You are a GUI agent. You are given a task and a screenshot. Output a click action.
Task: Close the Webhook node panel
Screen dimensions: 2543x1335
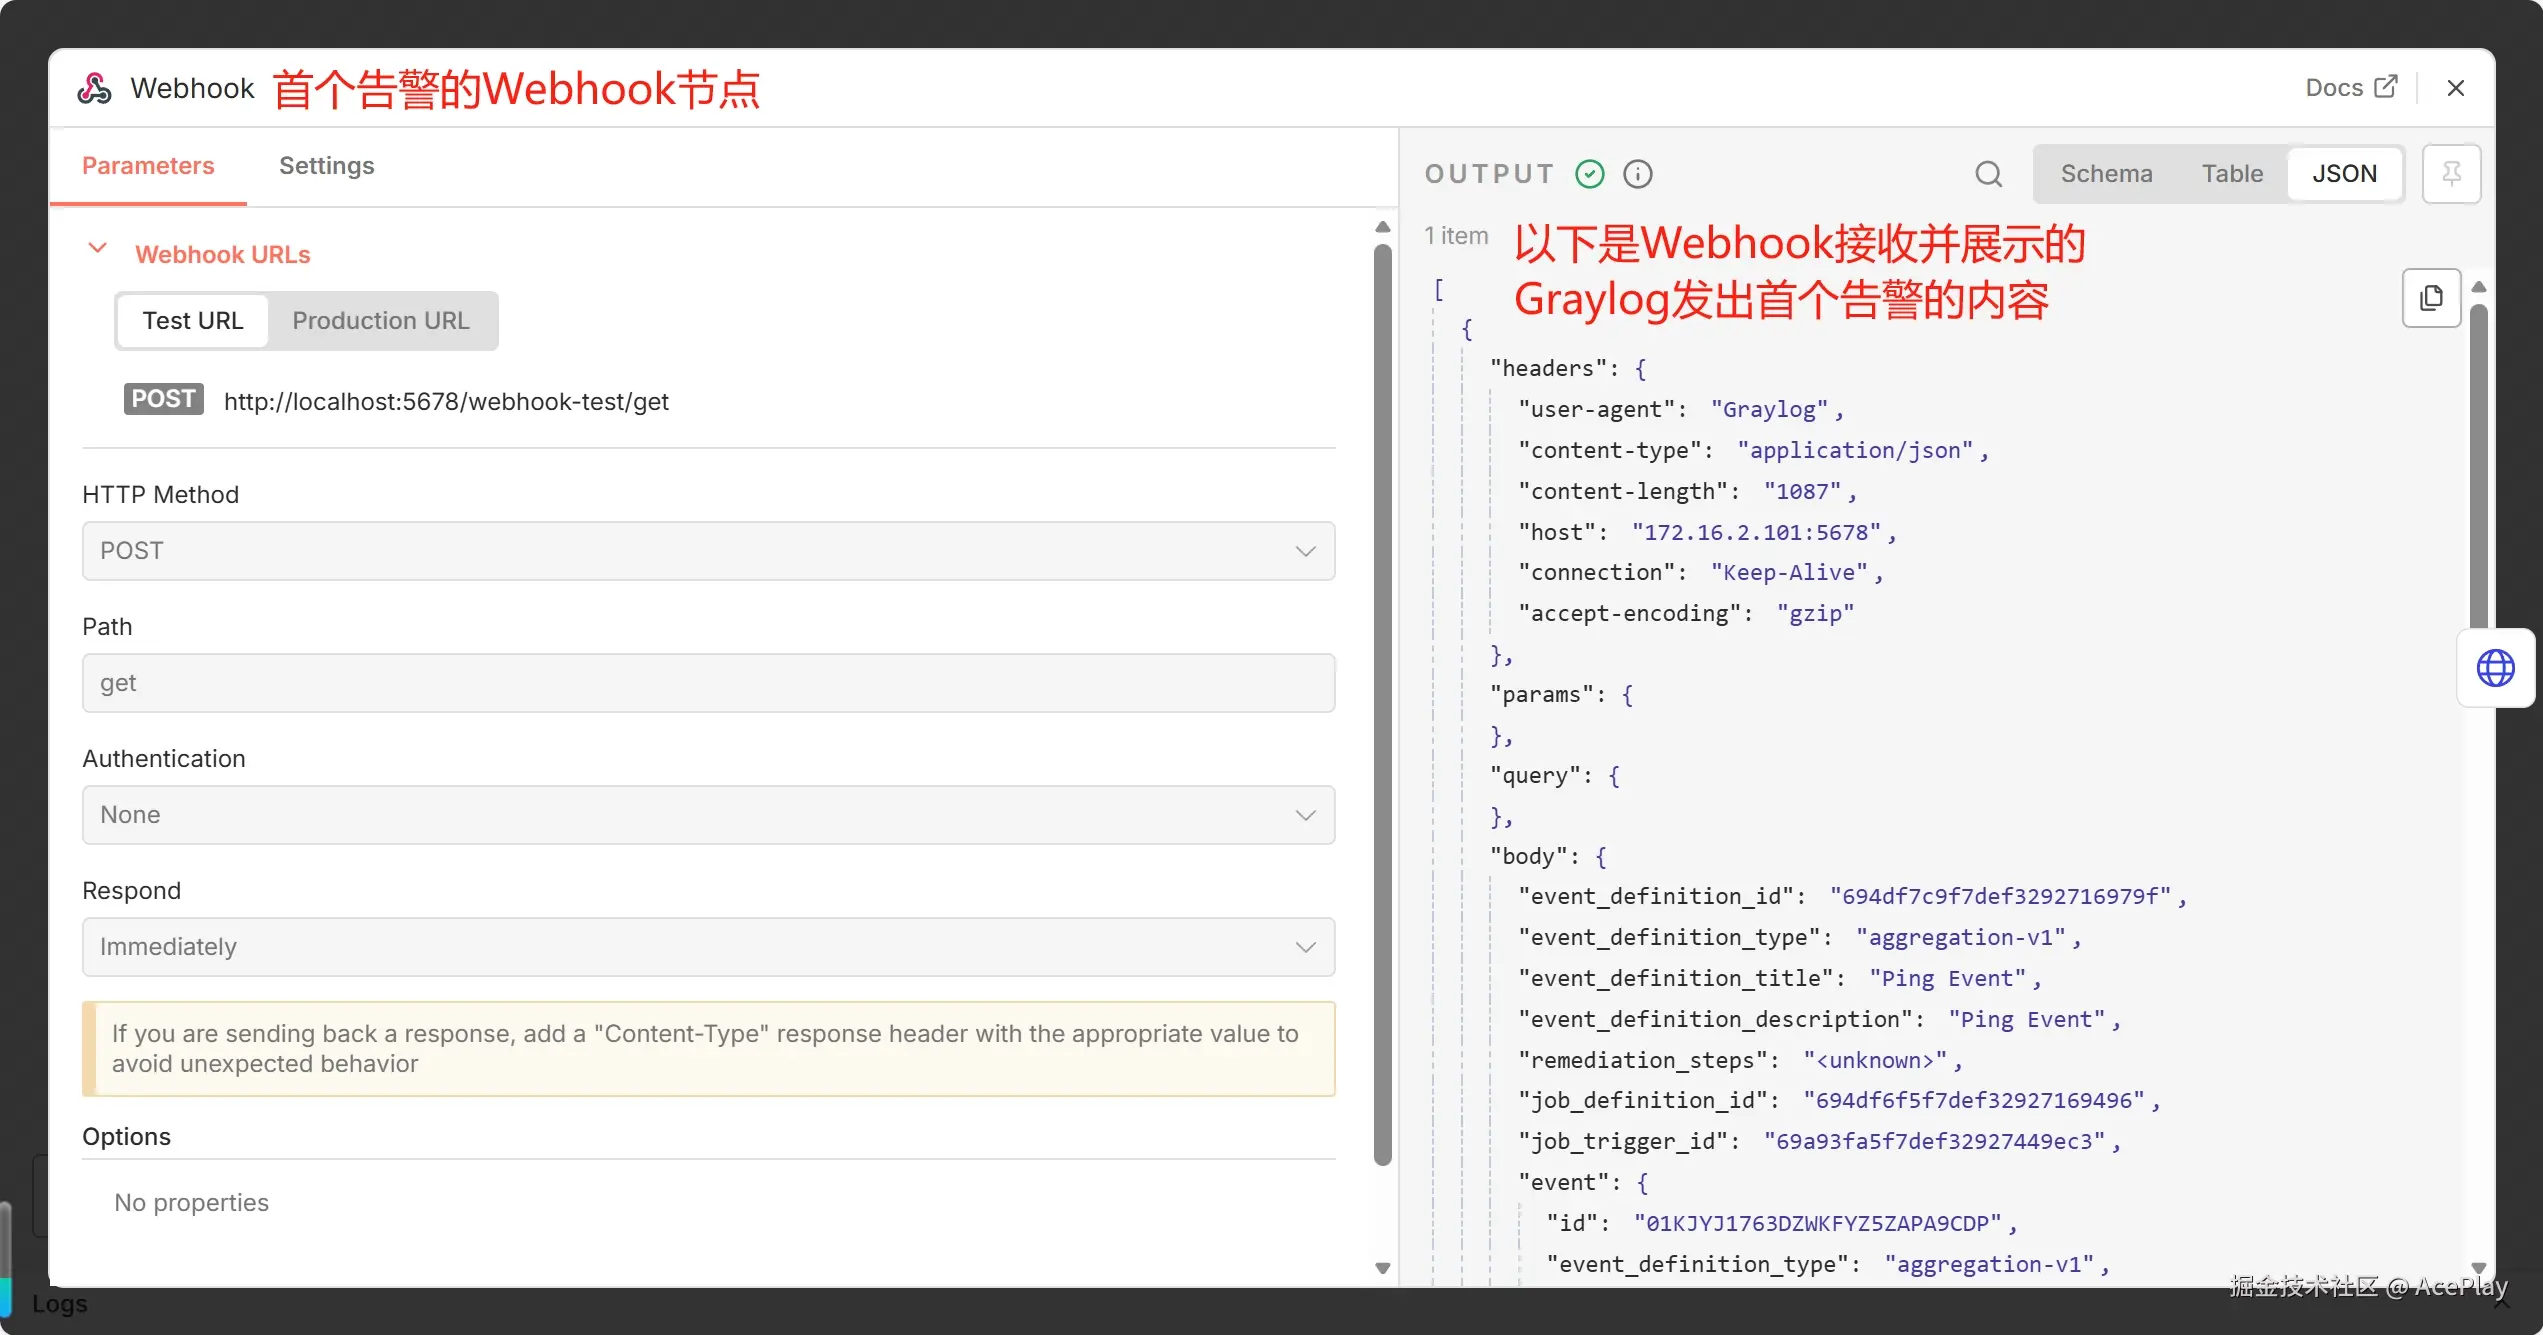click(x=2456, y=88)
